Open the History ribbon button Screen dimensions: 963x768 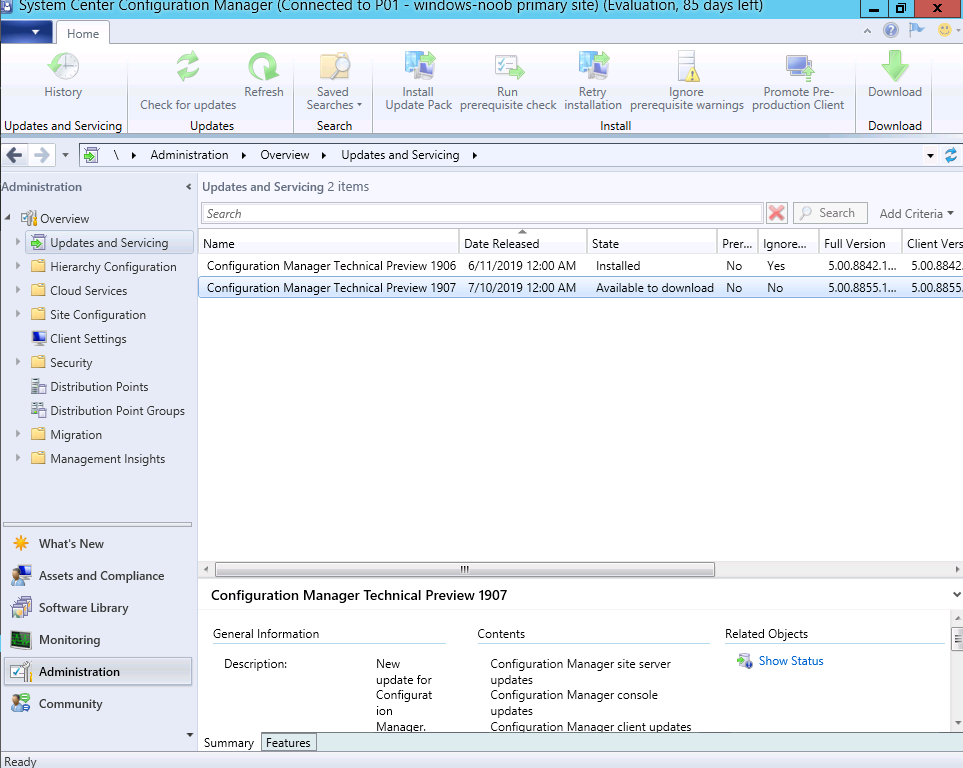[63, 75]
